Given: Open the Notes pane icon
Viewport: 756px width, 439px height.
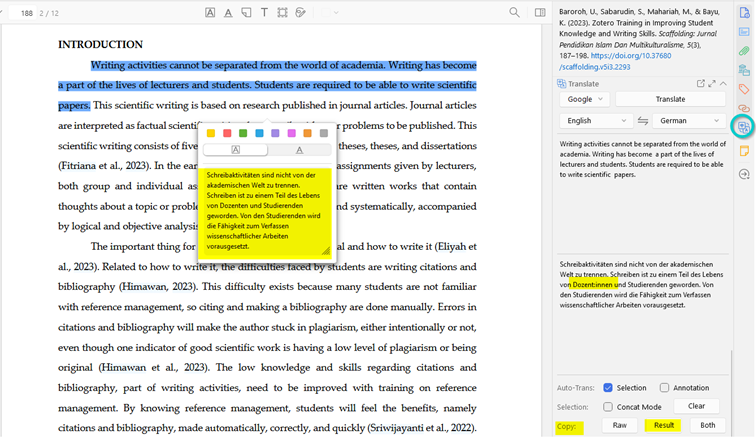Looking at the screenshot, I should [744, 152].
